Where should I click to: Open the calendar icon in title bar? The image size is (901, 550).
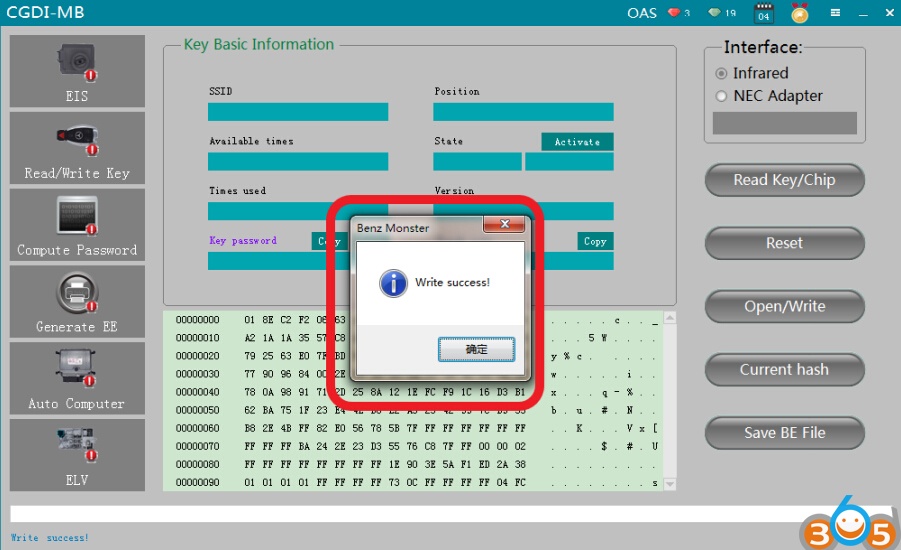tap(764, 13)
